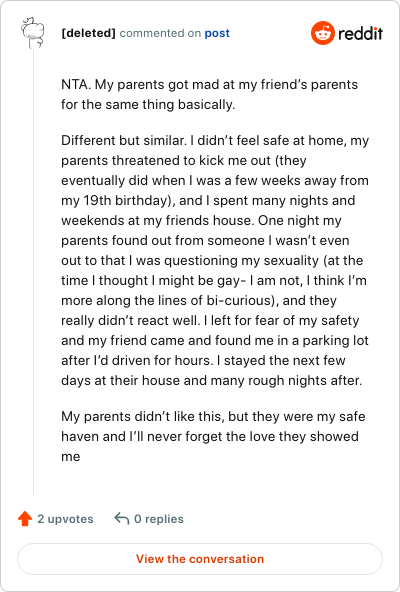
Task: Click the line starting "Different but similar"
Action: pos(215,140)
